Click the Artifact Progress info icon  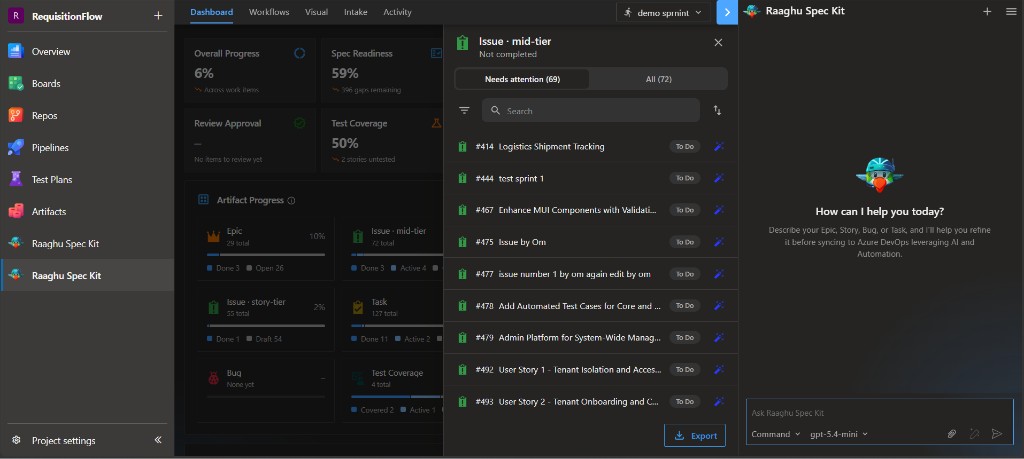coord(291,200)
